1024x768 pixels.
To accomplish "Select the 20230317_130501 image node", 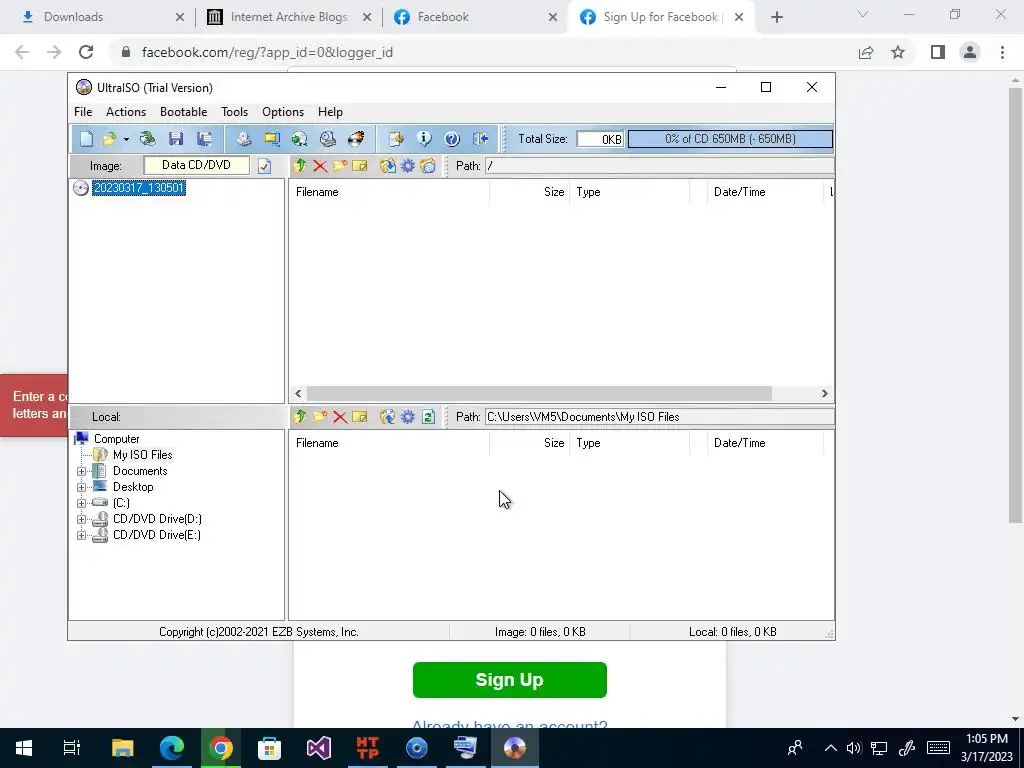I will tap(138, 188).
